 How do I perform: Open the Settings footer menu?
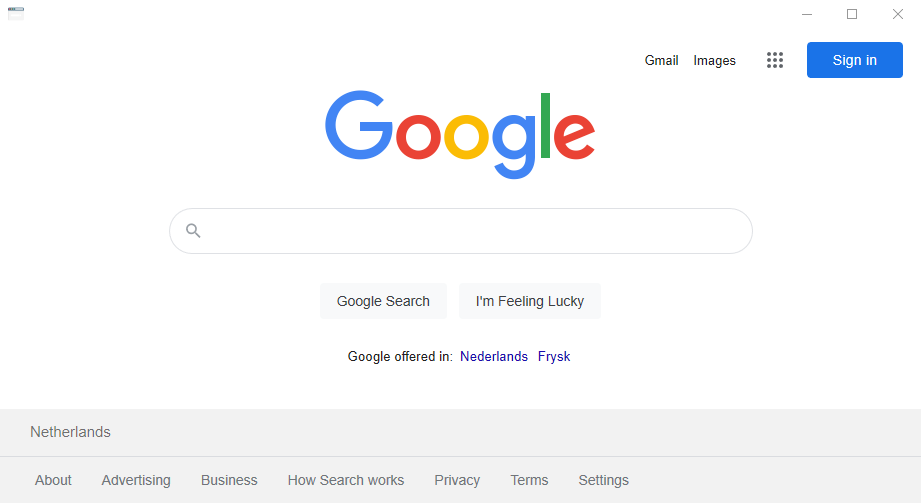coord(603,480)
